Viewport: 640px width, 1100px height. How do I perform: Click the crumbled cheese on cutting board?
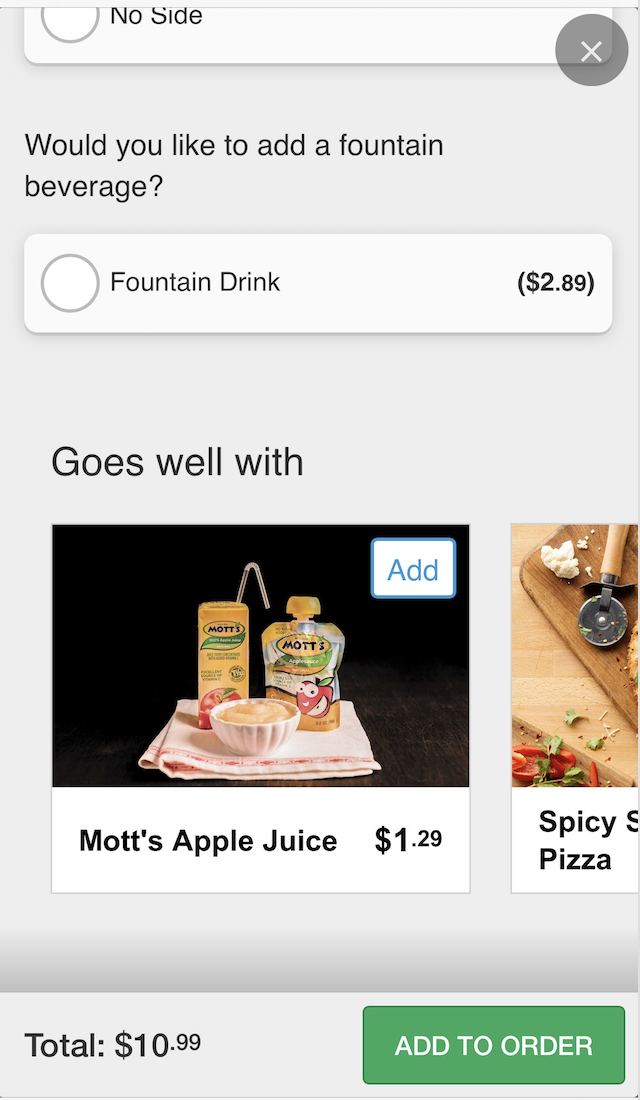[x=560, y=558]
